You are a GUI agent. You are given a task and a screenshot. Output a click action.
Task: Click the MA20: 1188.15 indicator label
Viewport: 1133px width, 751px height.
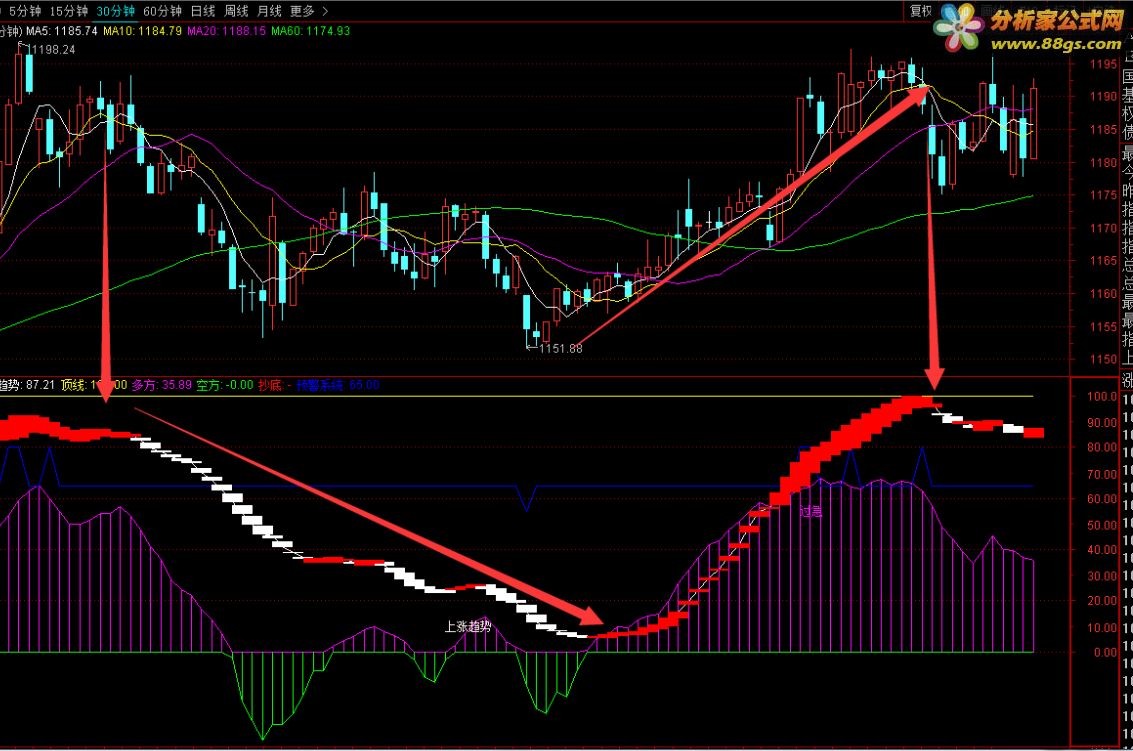click(226, 31)
